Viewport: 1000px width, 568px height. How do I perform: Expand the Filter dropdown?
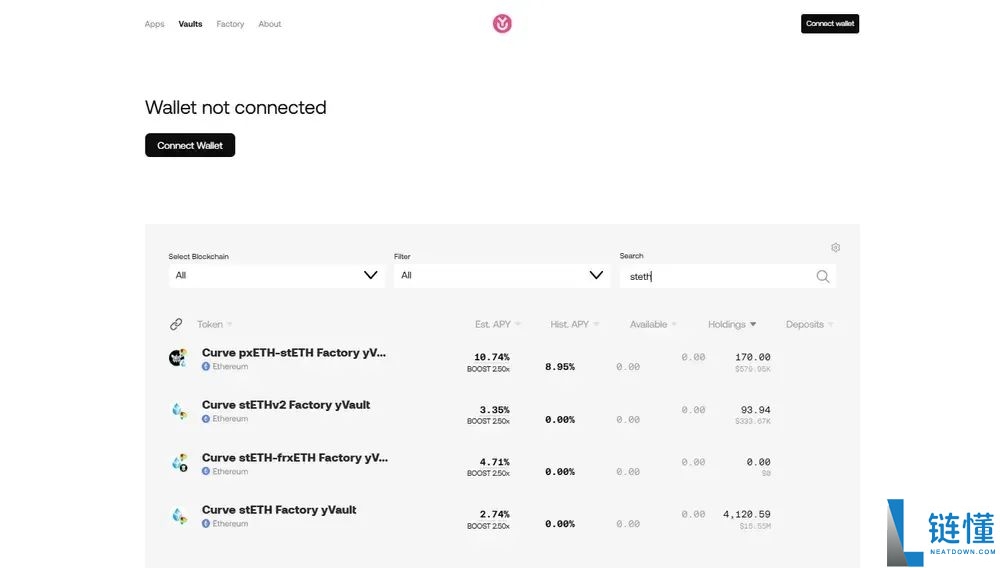pos(501,275)
